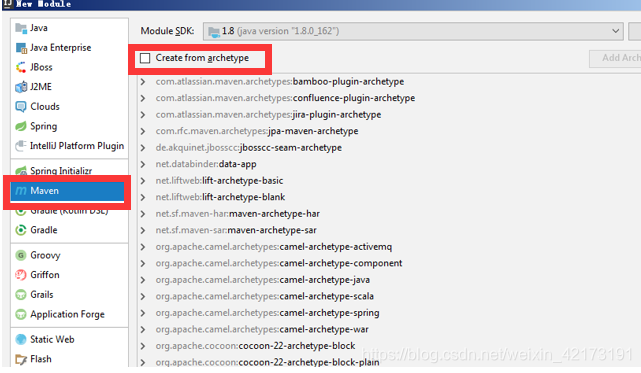Image resolution: width=641 pixels, height=373 pixels.
Task: Click the Maven m icon
Action: [21, 191]
